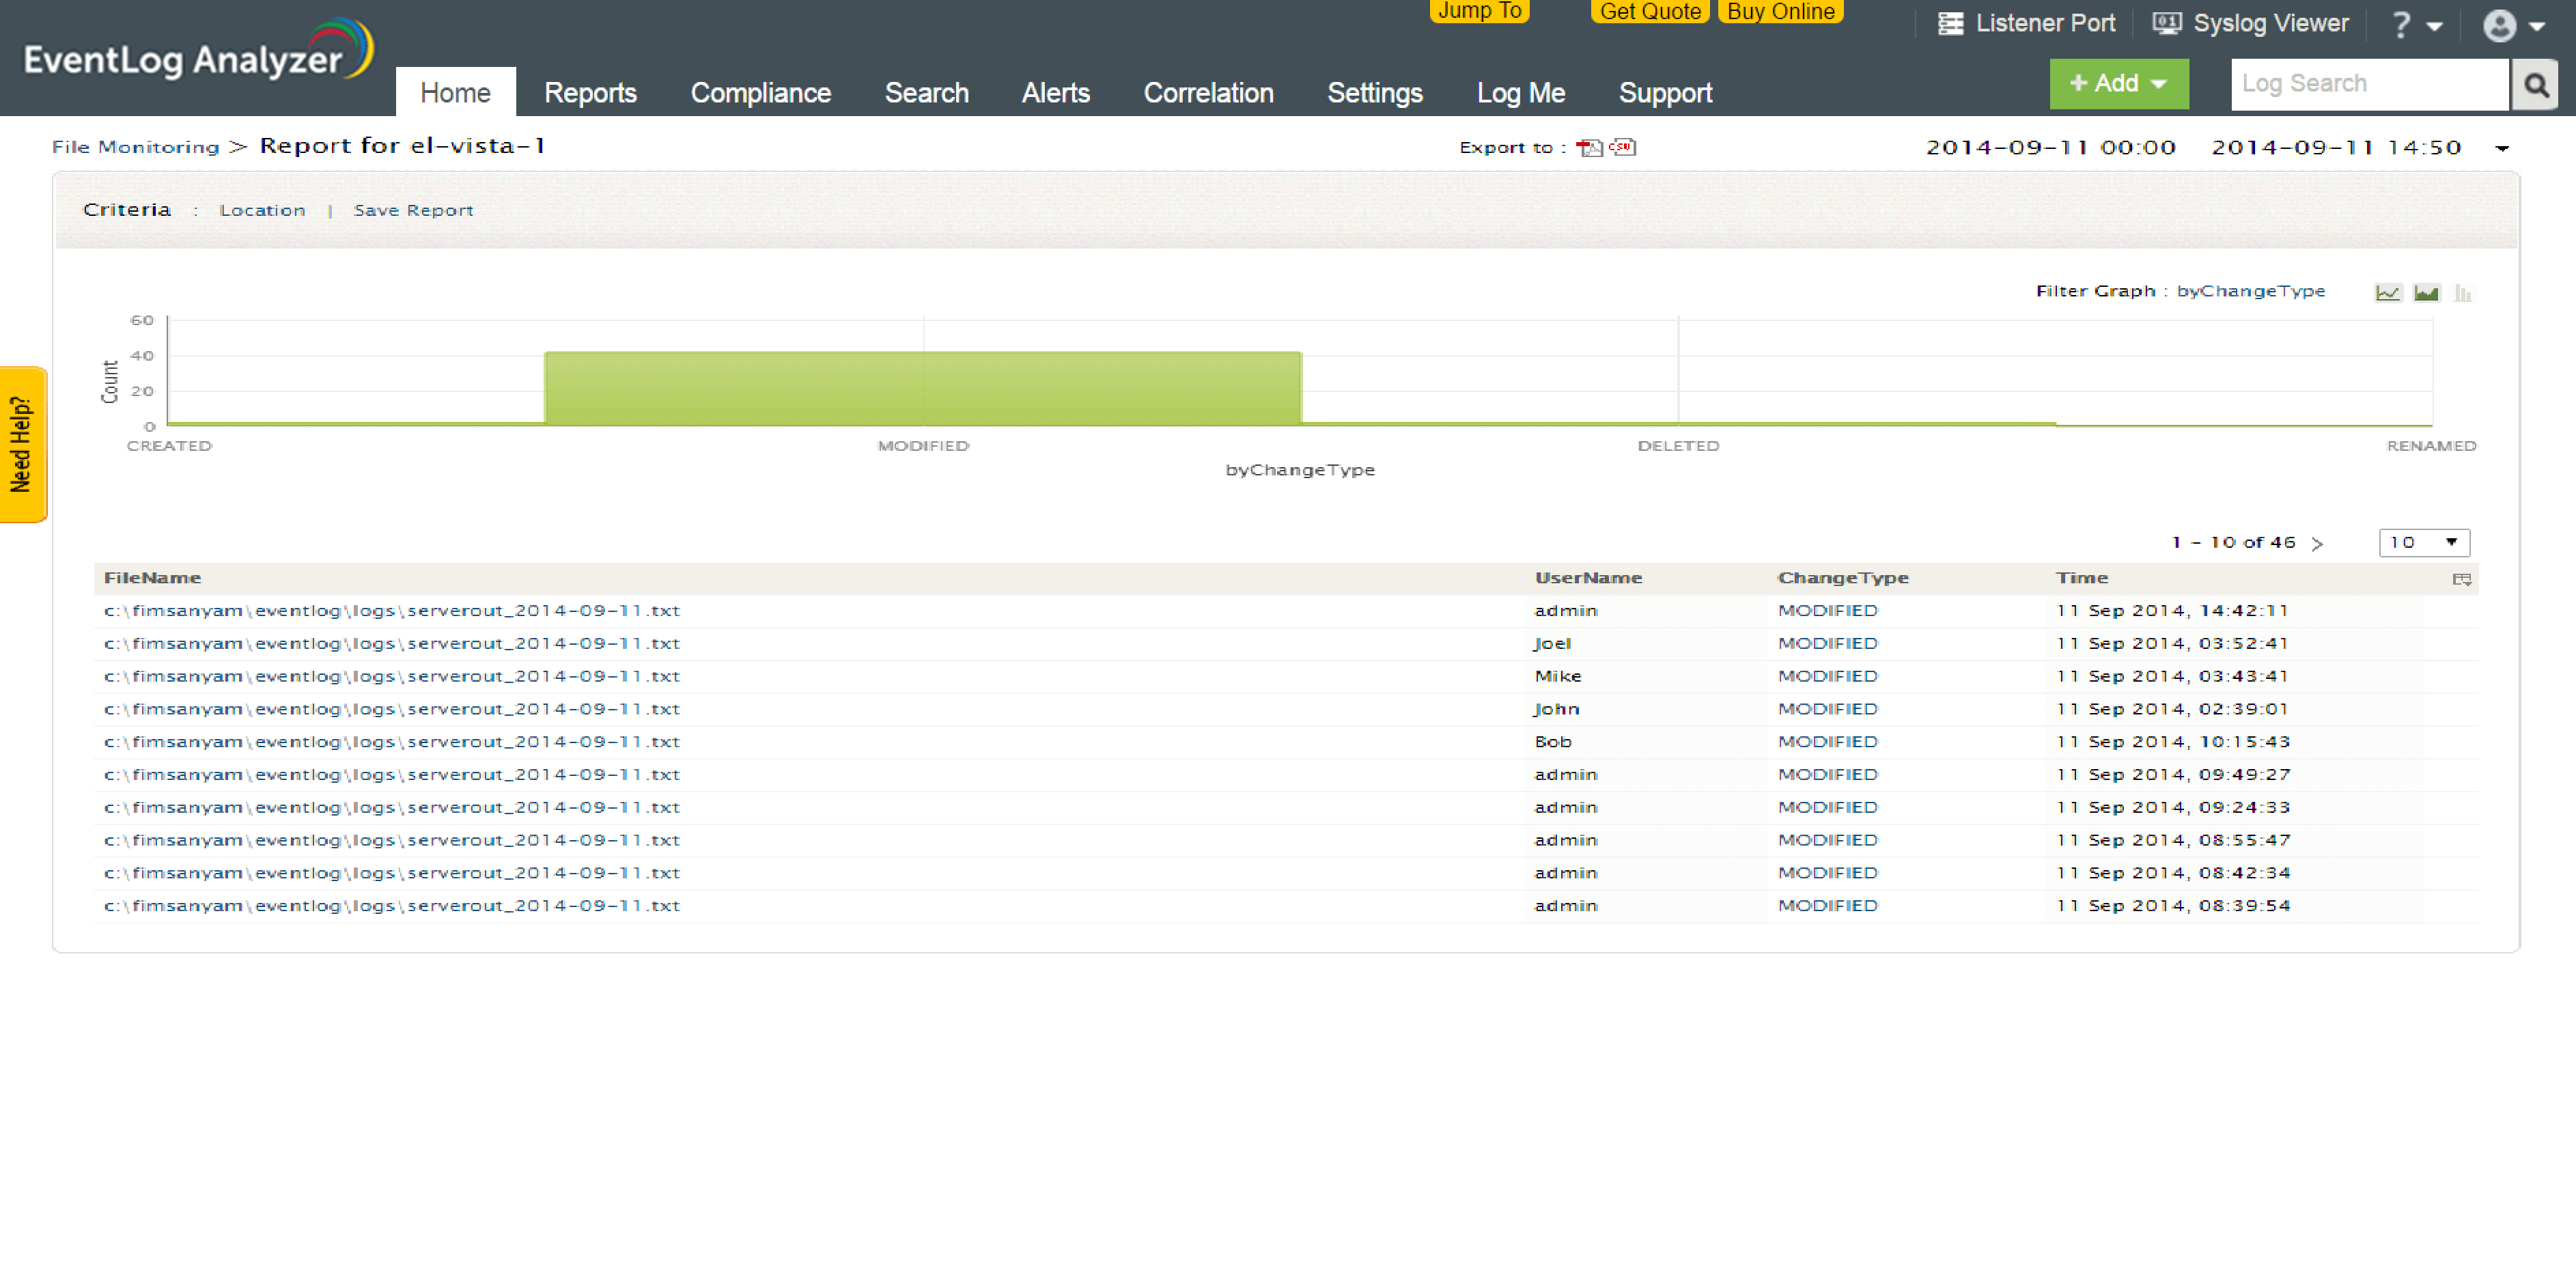2576x1280 pixels.
Task: Open the byChangeType filter graph link
Action: pos(2250,291)
